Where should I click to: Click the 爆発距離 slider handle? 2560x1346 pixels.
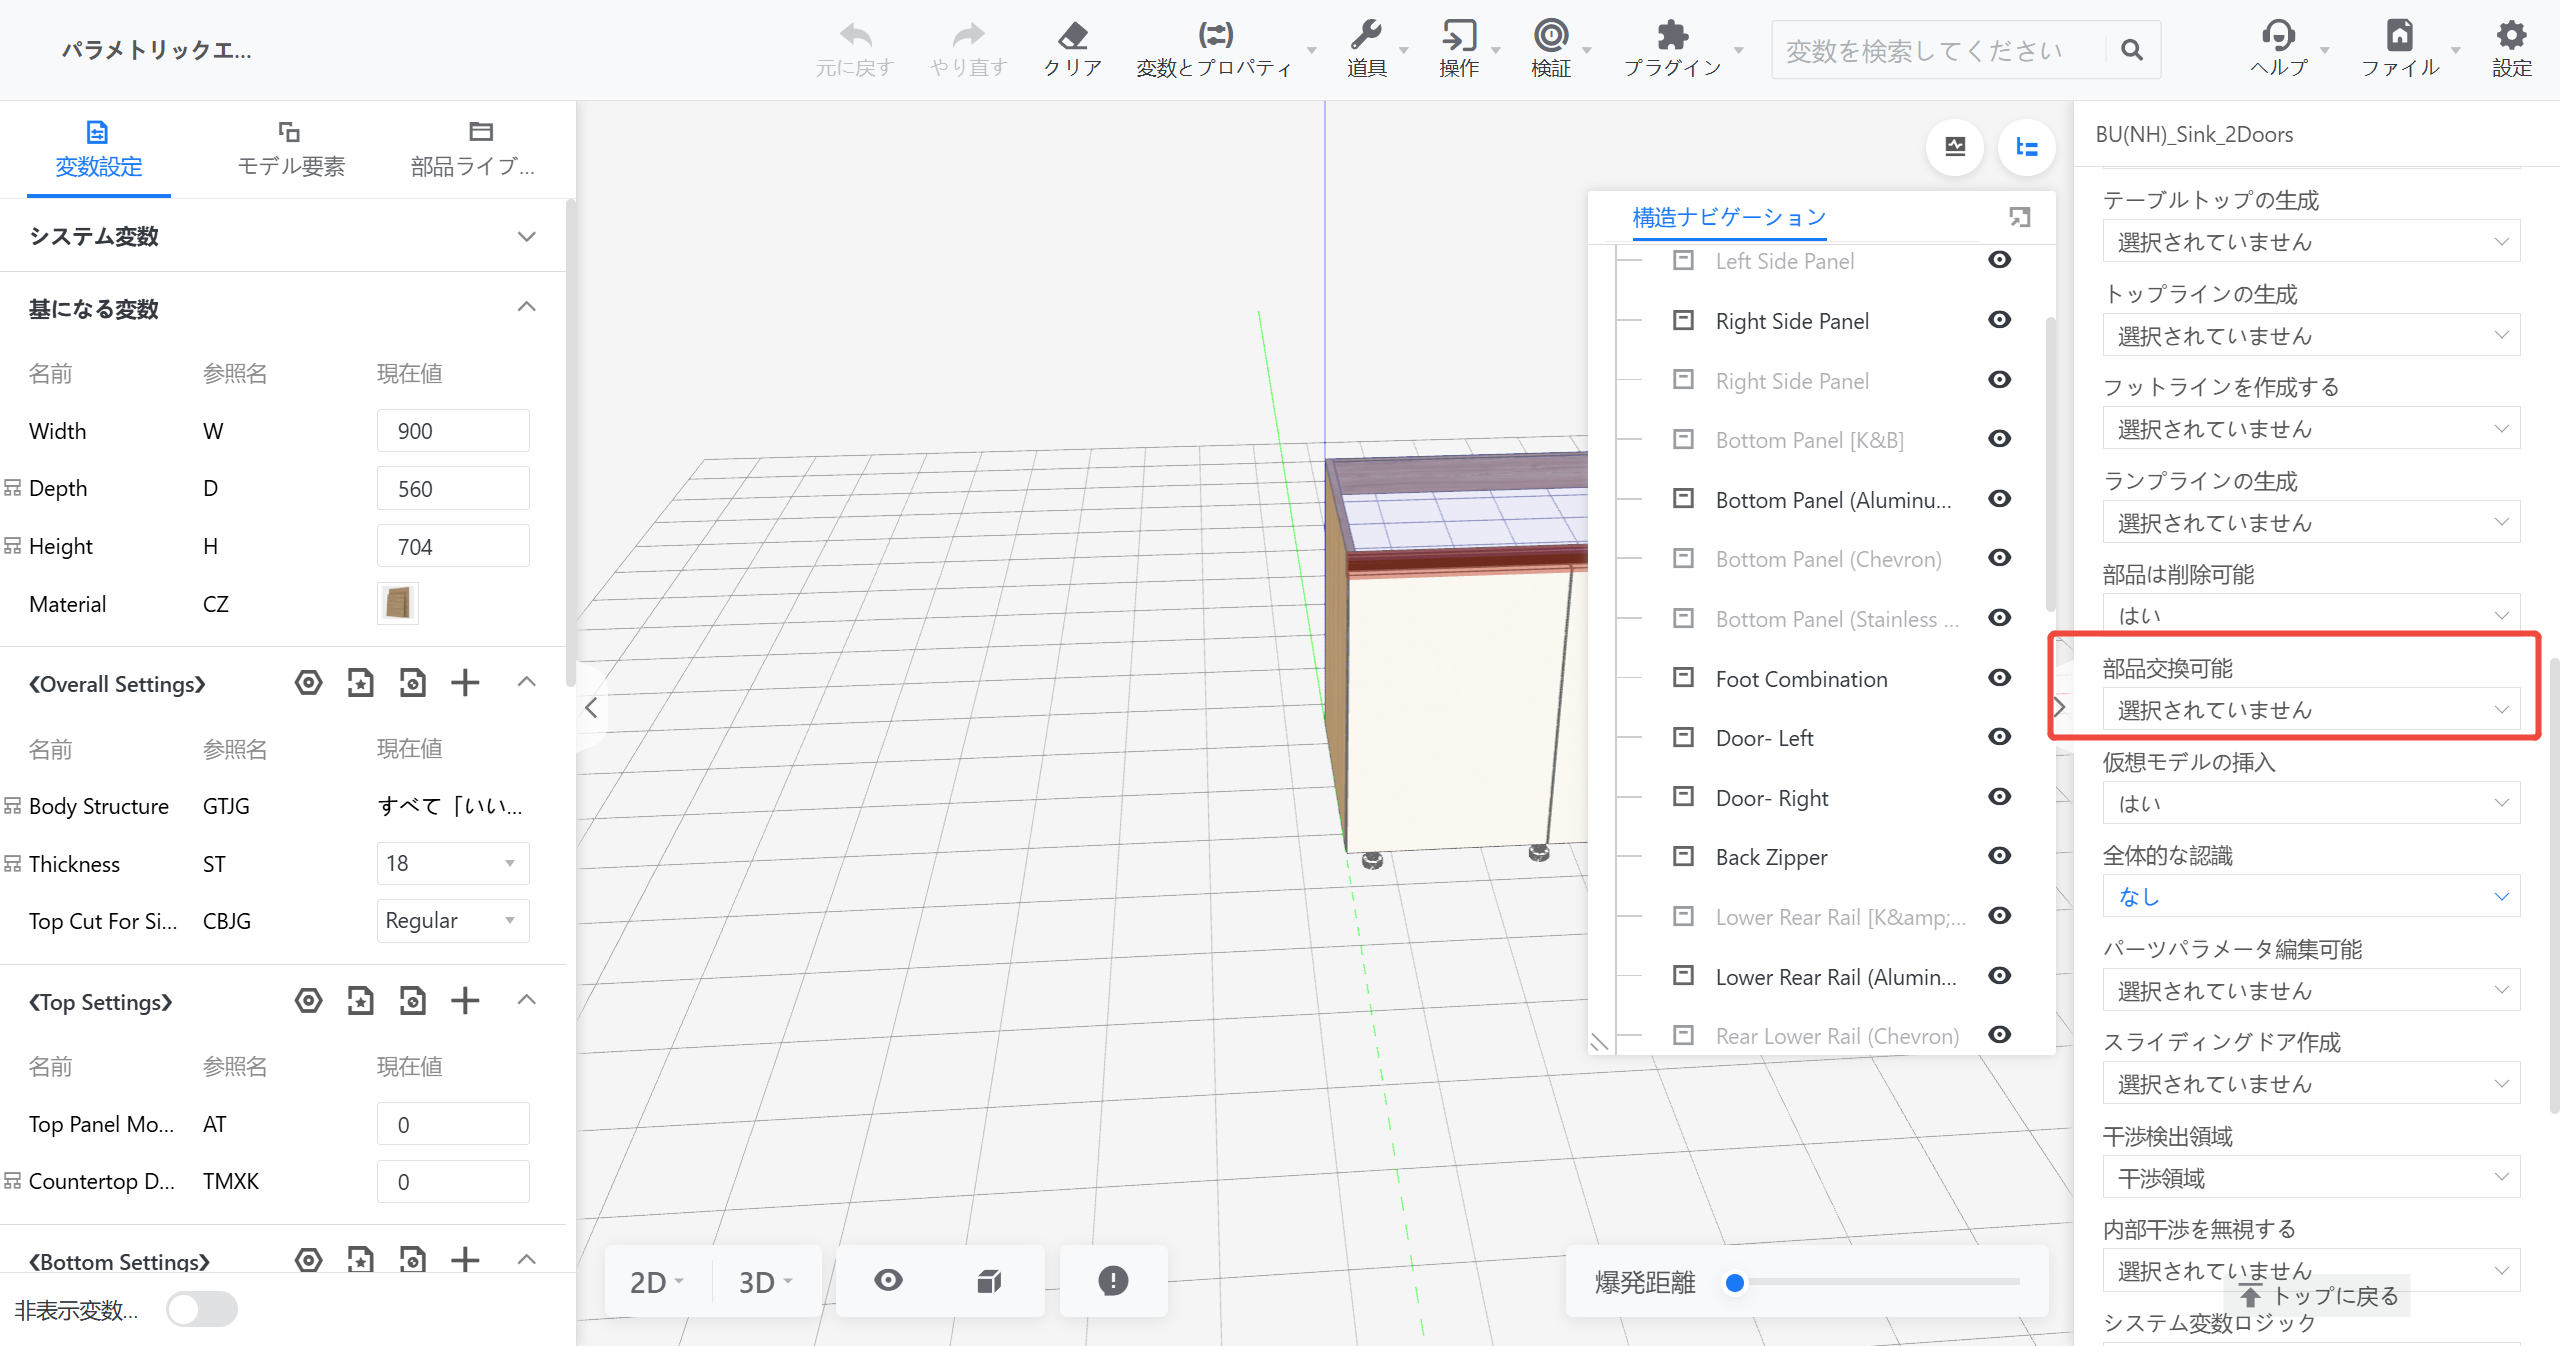tap(1735, 1282)
